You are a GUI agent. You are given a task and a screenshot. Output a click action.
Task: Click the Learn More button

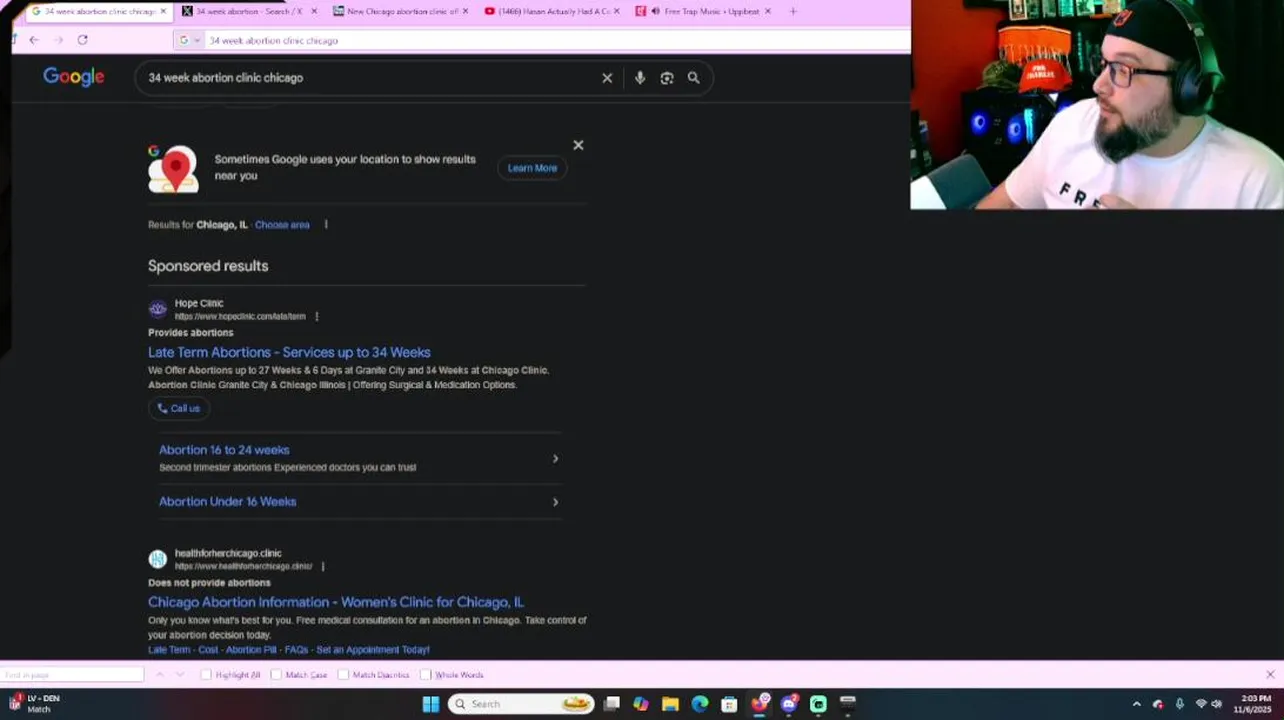click(532, 168)
